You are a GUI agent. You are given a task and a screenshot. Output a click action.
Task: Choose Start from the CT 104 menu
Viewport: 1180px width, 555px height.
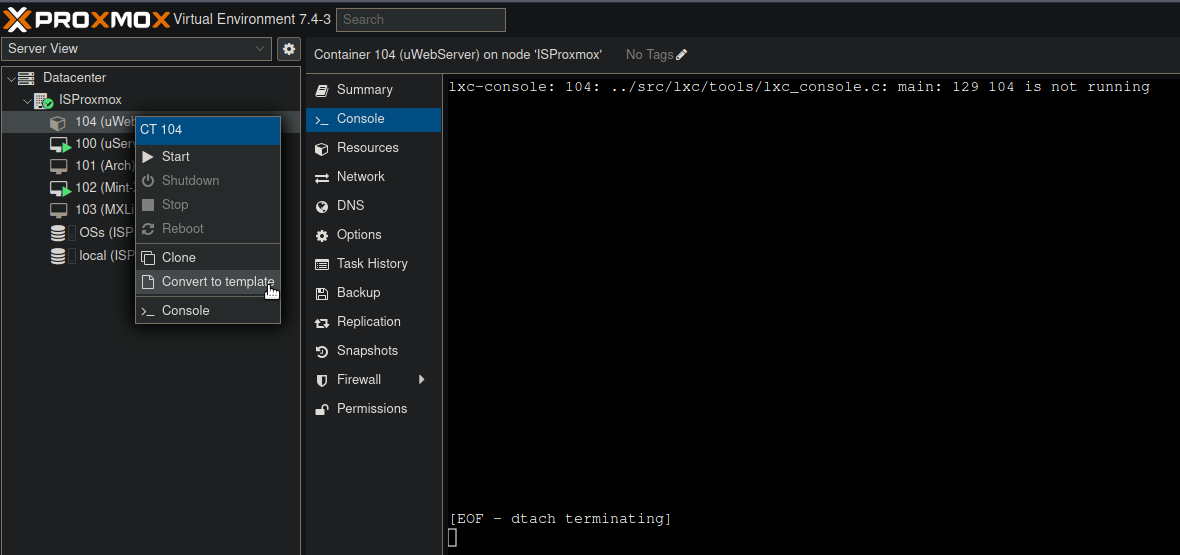tap(208, 157)
